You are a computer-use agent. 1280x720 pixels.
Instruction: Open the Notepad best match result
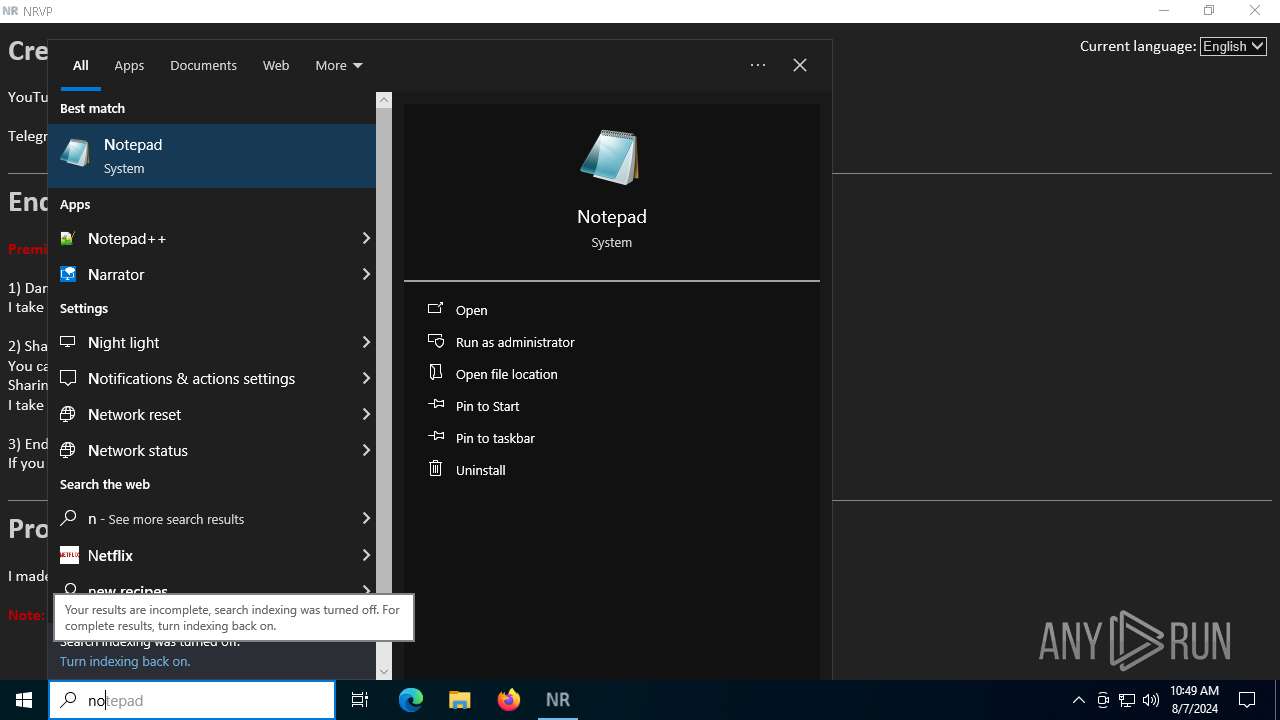(x=212, y=156)
